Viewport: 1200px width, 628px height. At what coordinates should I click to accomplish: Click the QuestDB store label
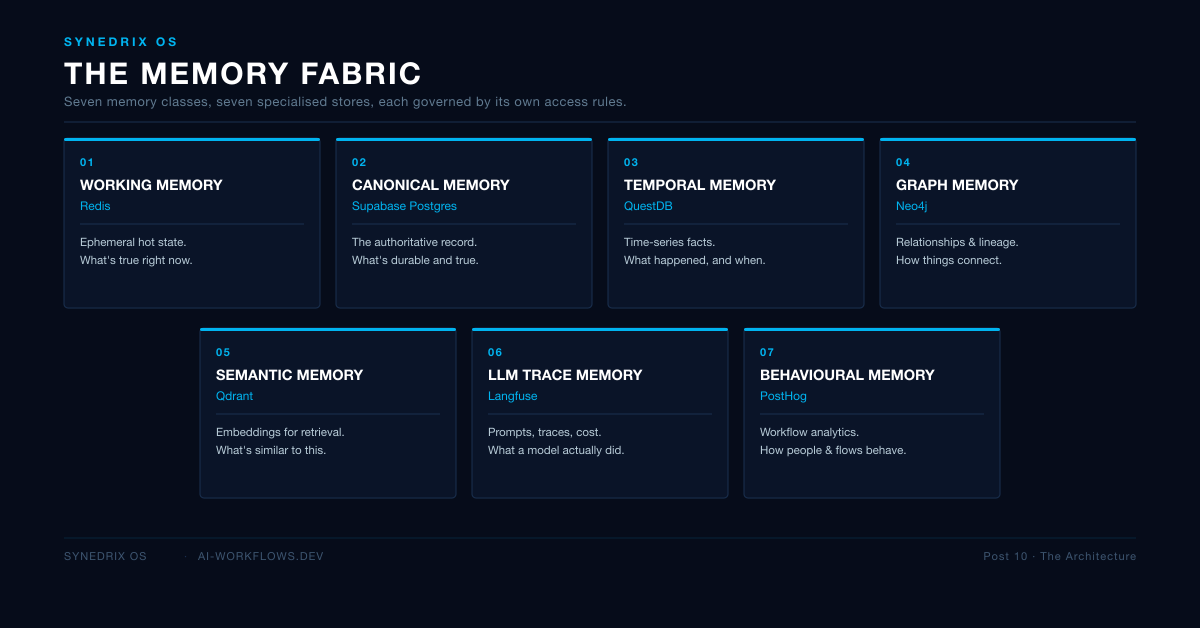648,206
